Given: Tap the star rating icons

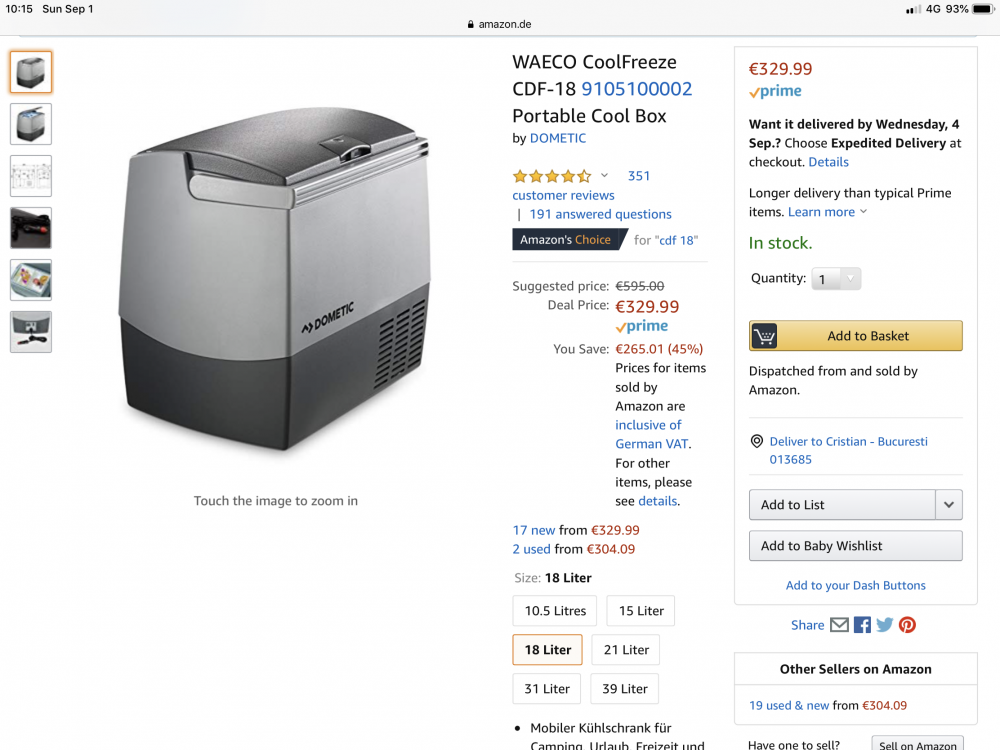Looking at the screenshot, I should [551, 176].
